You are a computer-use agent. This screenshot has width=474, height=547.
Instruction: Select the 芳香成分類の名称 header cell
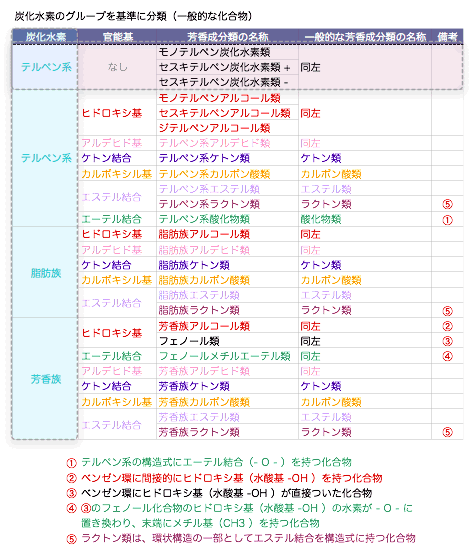pos(227,36)
